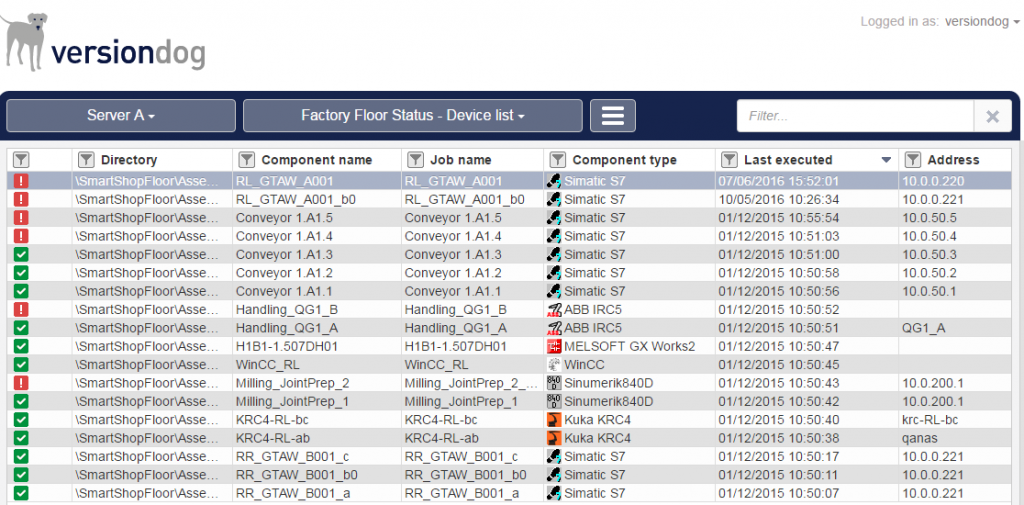
Task: Click OK status icon for Conveyor 1.A1.2
Action: [21, 272]
